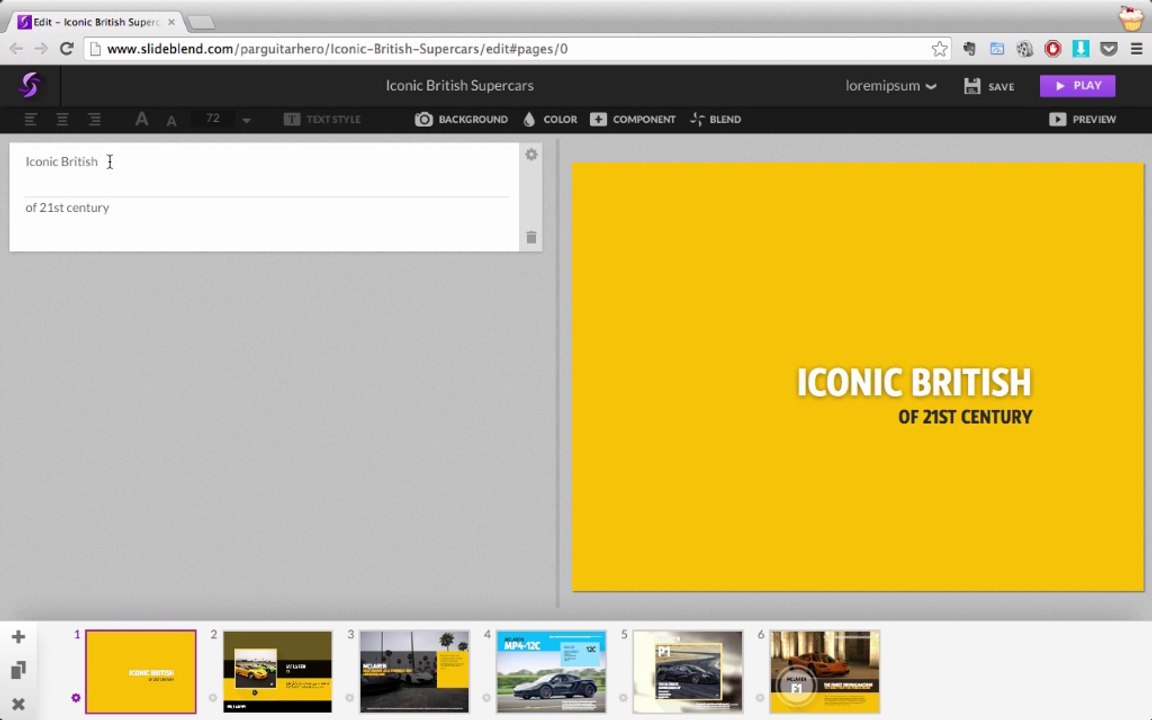Viewport: 1152px width, 720px height.
Task: Open Blend menu item
Action: pos(716,119)
